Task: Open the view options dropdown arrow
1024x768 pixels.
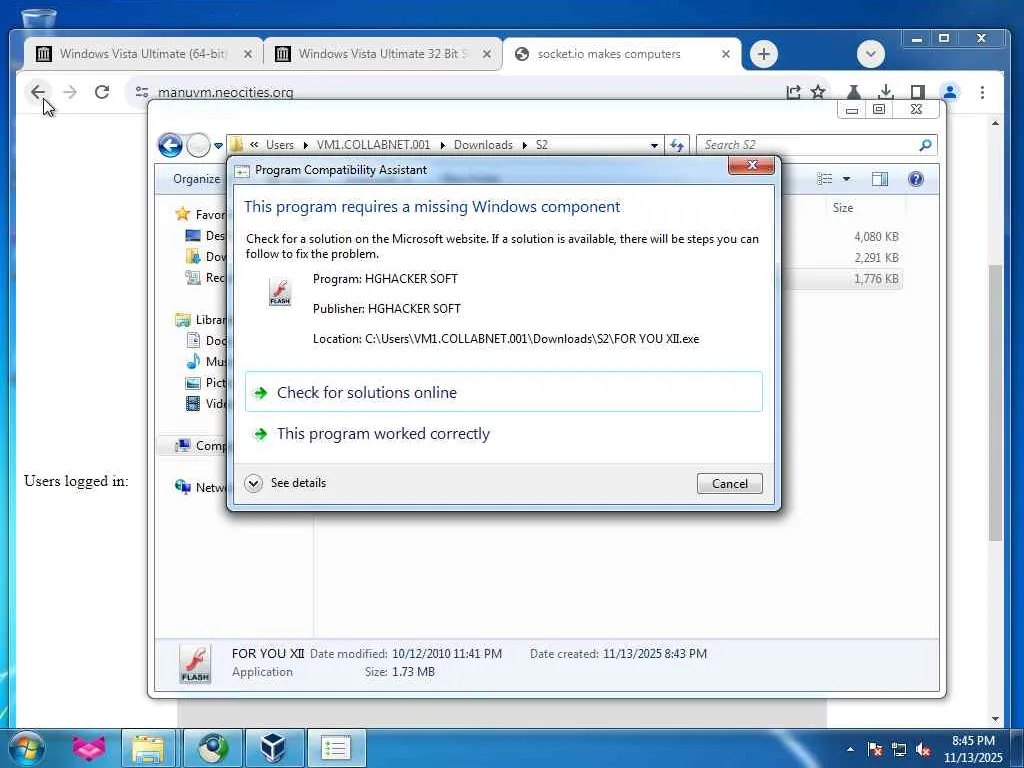Action: pyautogui.click(x=846, y=179)
